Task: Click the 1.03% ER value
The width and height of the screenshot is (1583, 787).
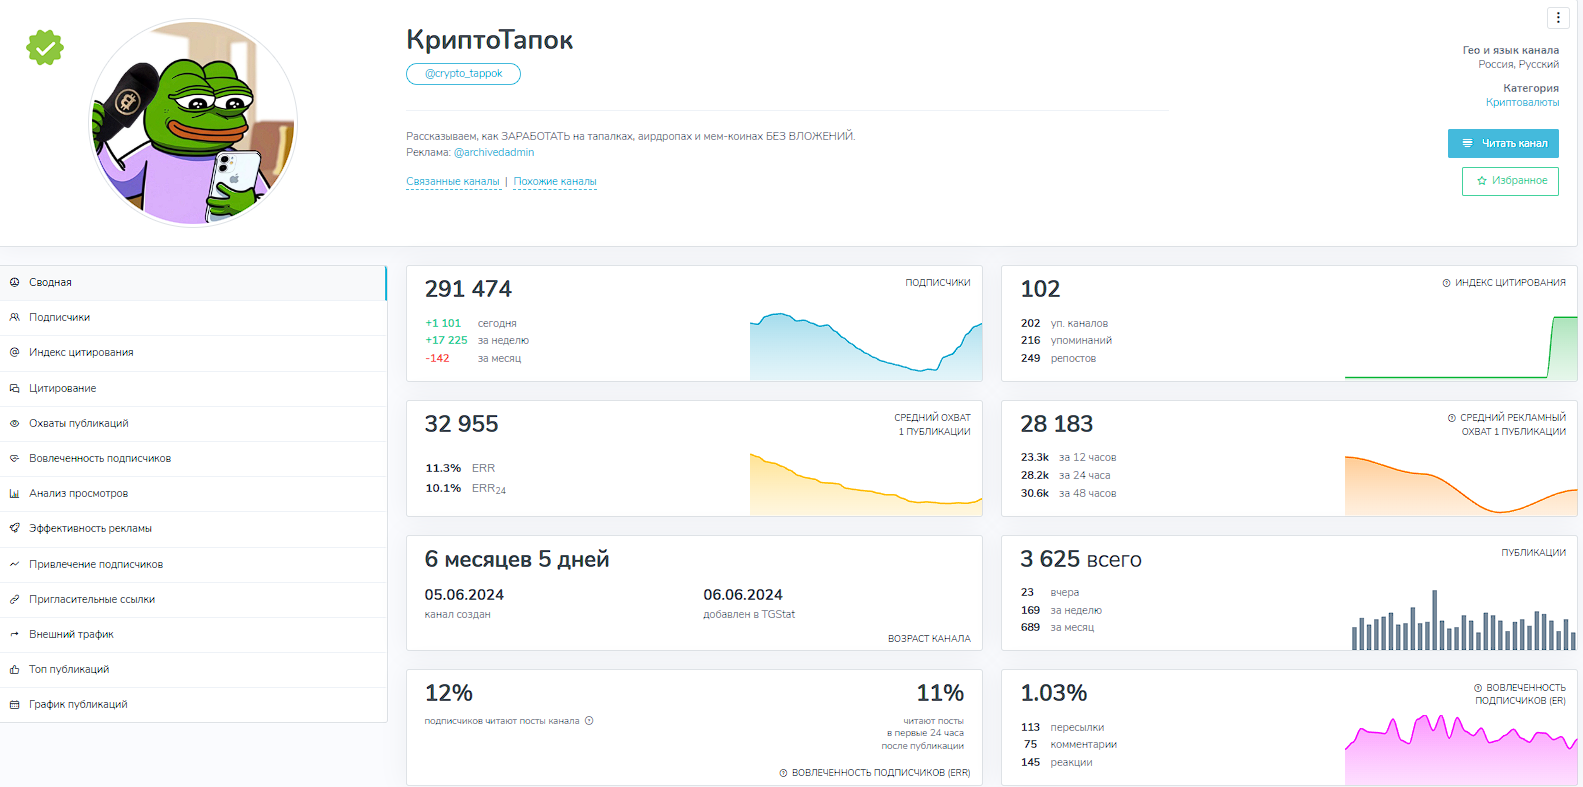Action: 1054,693
